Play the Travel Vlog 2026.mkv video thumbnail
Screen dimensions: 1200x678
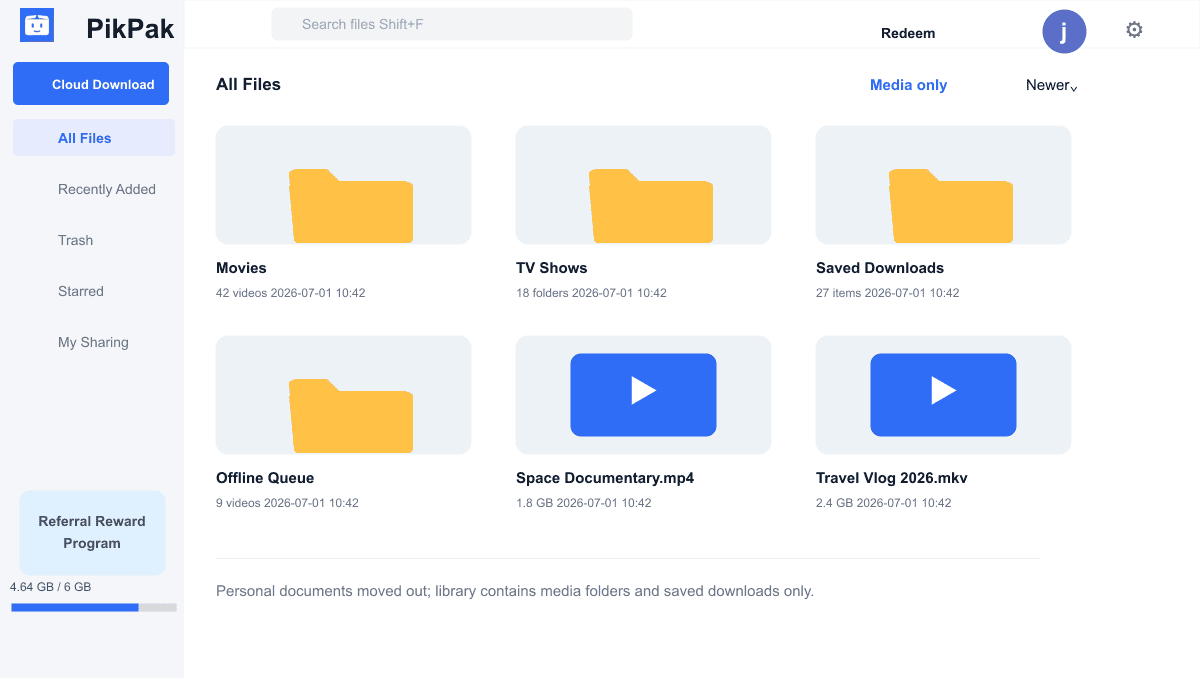[943, 395]
